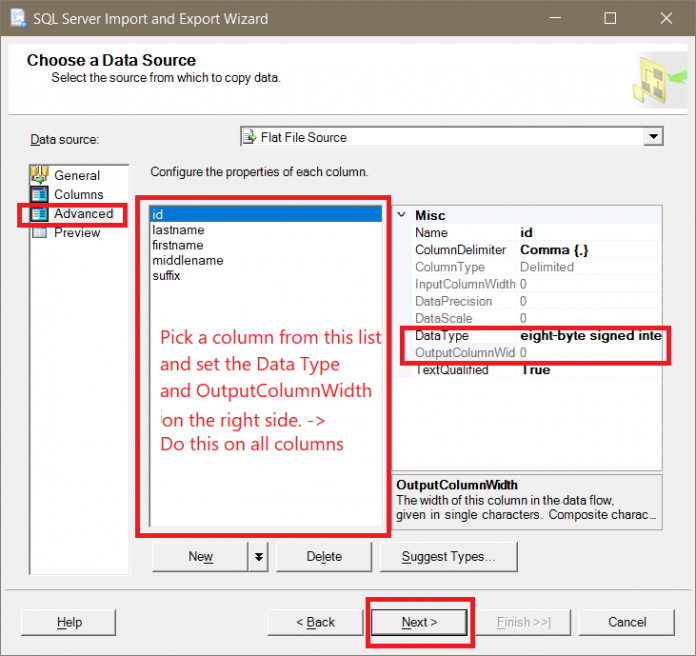Click the Delete column button

pyautogui.click(x=323, y=557)
